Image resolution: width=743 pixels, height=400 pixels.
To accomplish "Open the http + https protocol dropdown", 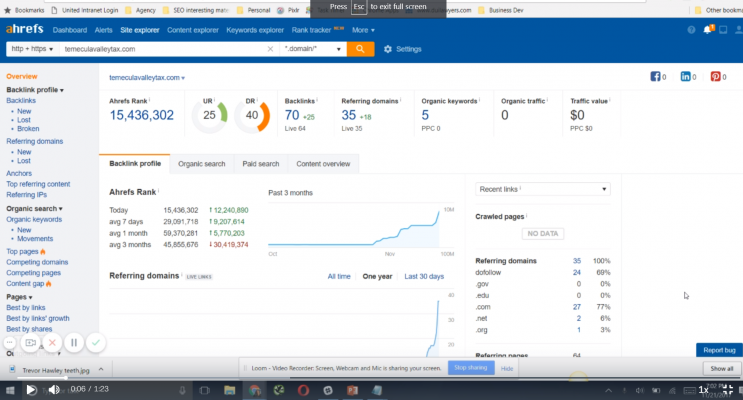I will 30,48.
